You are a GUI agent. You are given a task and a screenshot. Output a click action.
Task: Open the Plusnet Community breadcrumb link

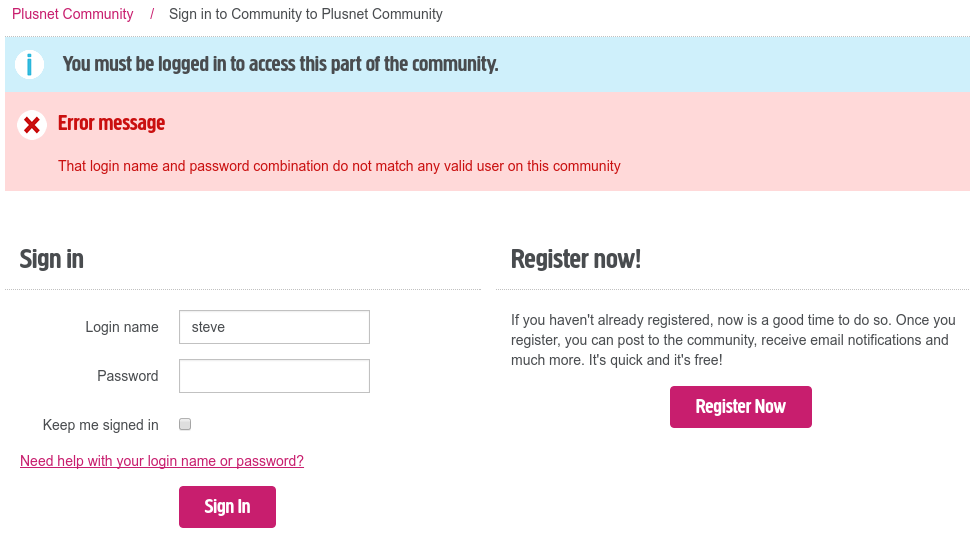pyautogui.click(x=73, y=14)
